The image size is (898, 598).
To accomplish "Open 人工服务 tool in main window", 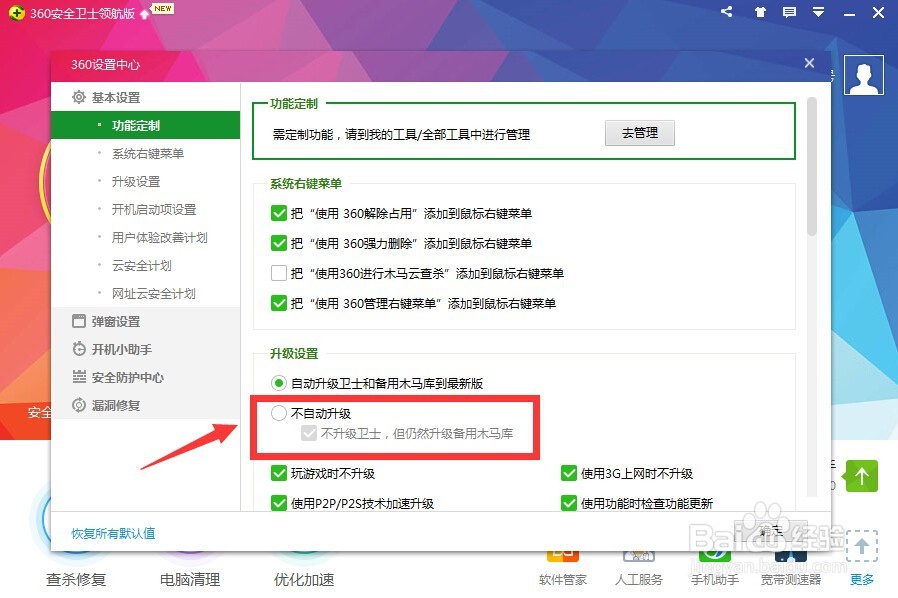I will point(639,567).
